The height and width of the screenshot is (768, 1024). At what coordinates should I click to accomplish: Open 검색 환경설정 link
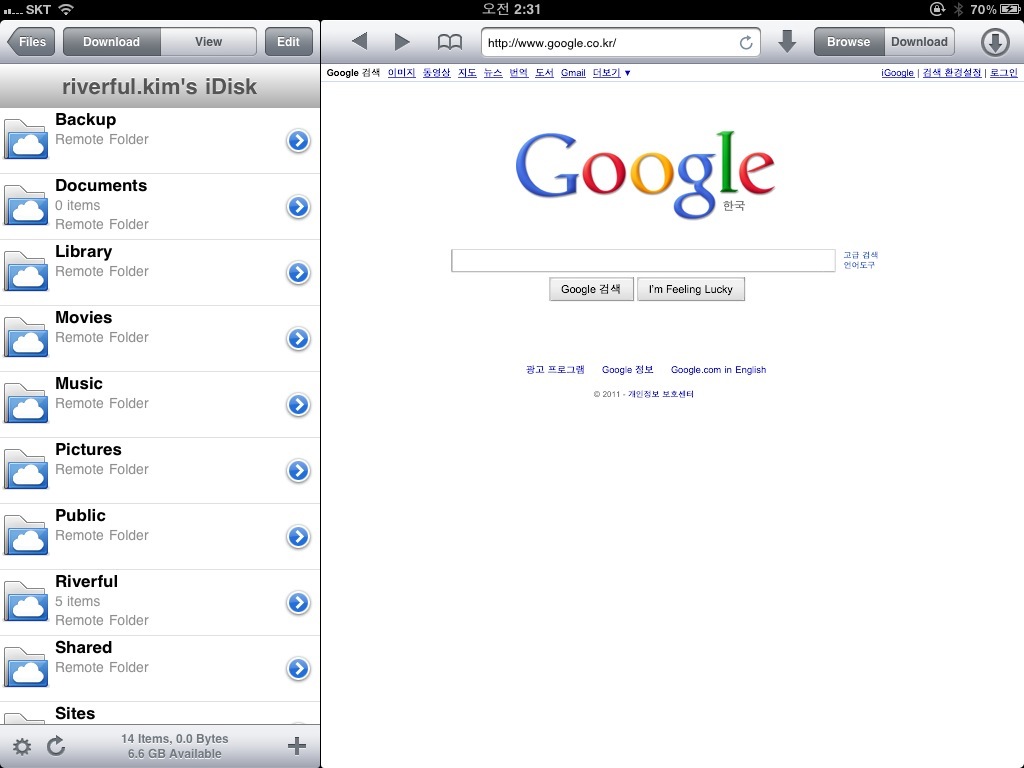tap(952, 72)
